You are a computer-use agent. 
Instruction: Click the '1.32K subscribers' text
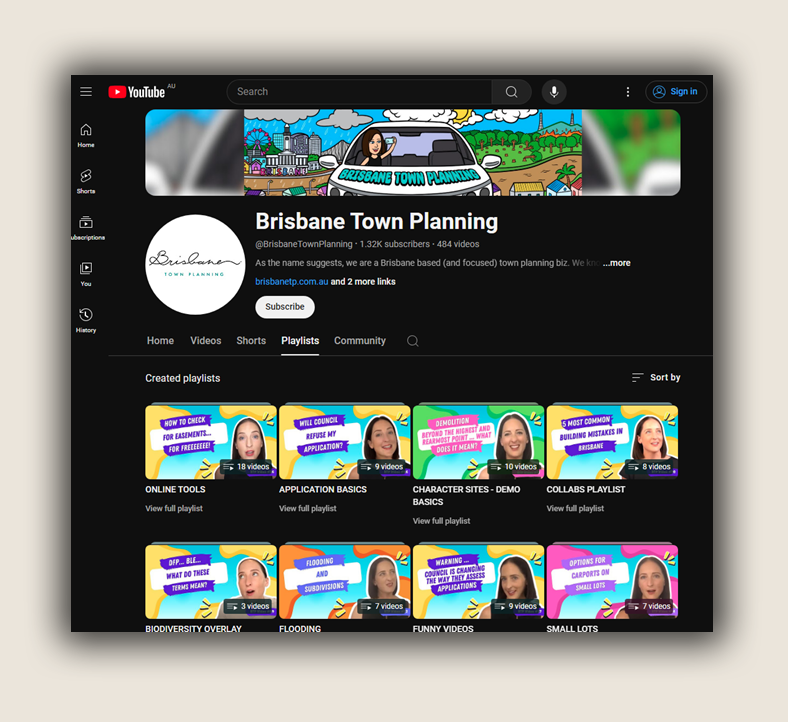point(395,244)
